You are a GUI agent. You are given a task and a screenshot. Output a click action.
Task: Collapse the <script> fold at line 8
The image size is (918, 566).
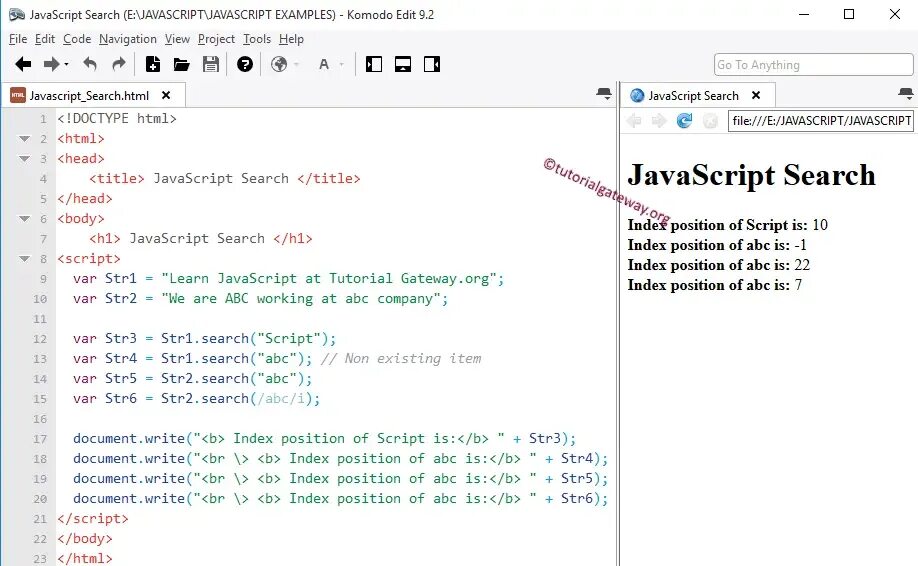coord(25,259)
